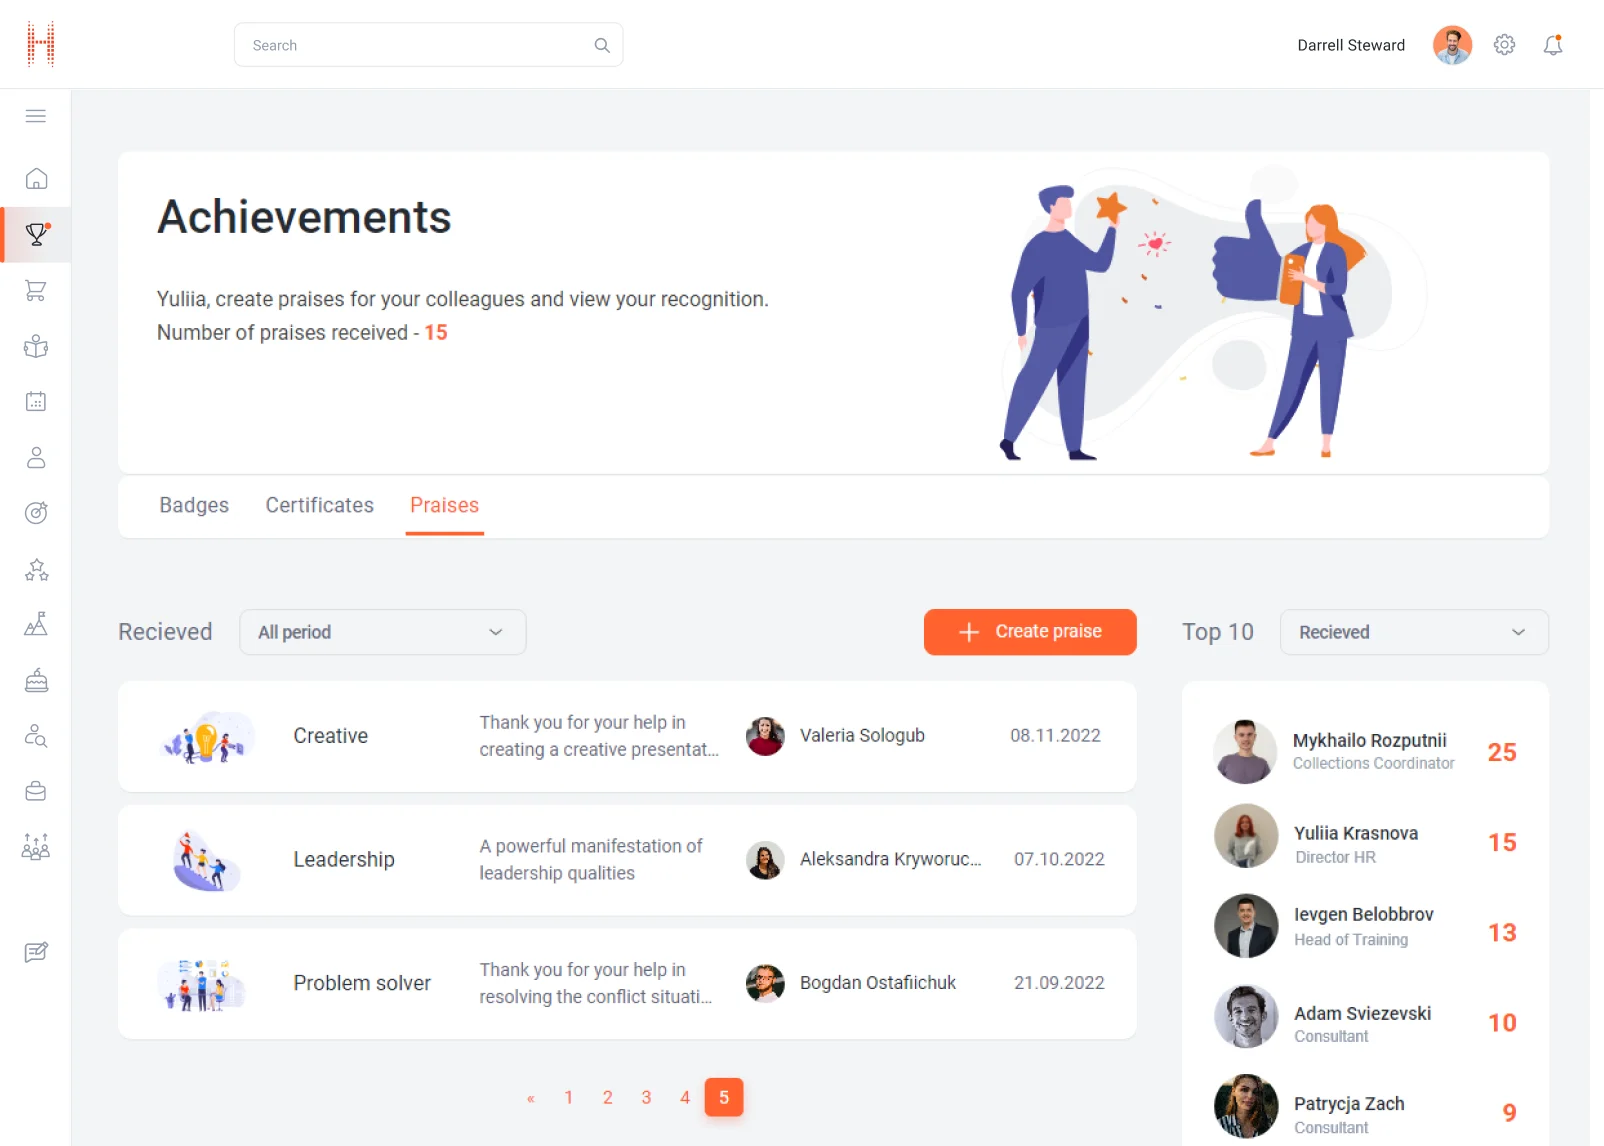The height and width of the screenshot is (1146, 1604).
Task: Click the notification bell icon
Action: [1552, 45]
